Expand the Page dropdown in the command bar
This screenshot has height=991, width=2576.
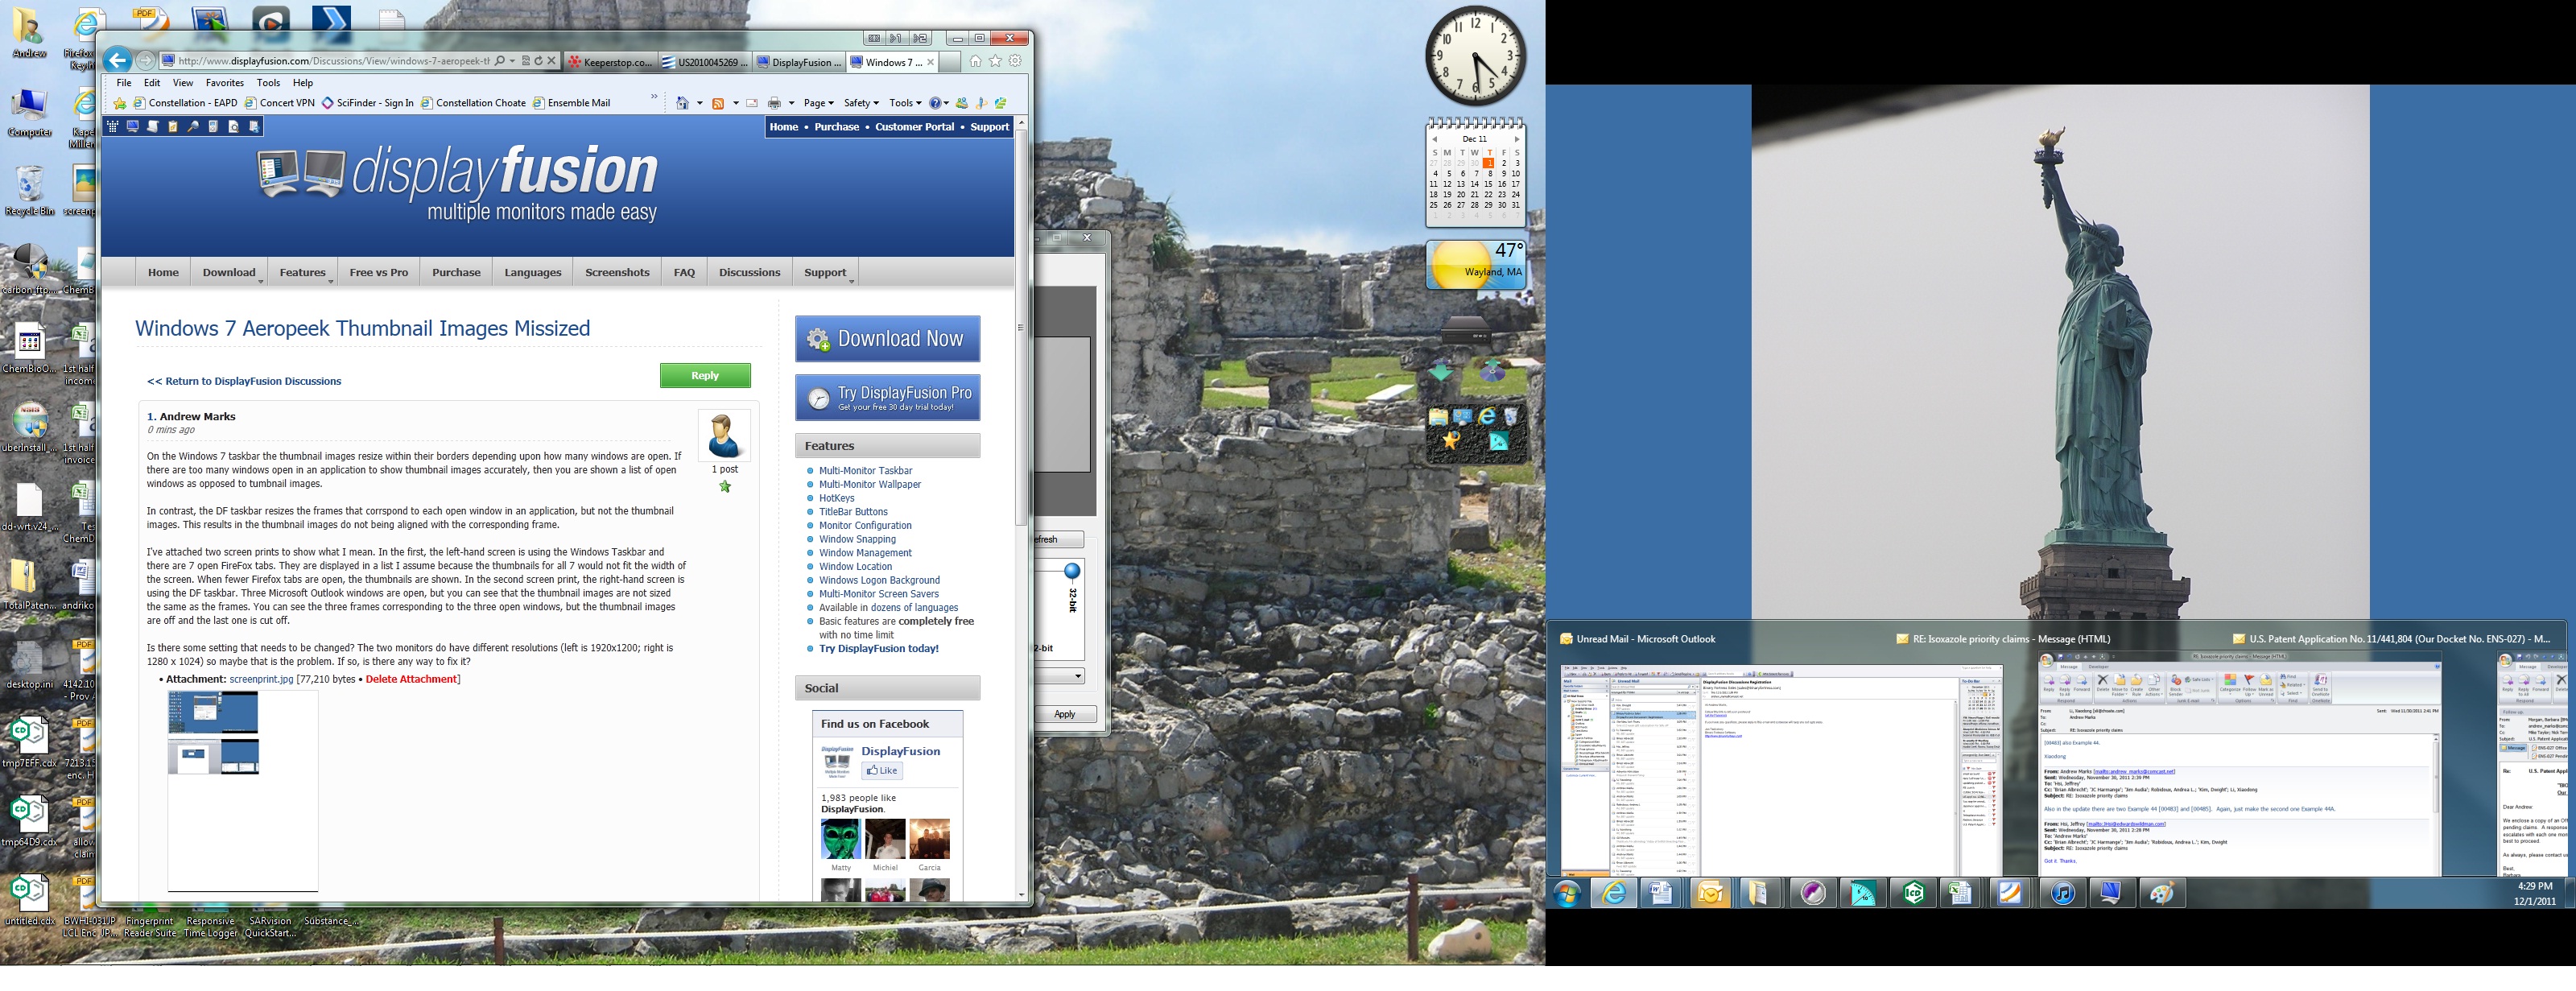tap(820, 103)
